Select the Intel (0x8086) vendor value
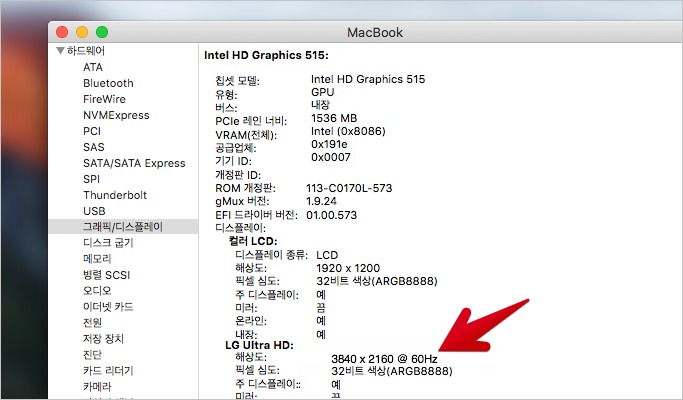Image resolution: width=683 pixels, height=400 pixels. pos(348,132)
